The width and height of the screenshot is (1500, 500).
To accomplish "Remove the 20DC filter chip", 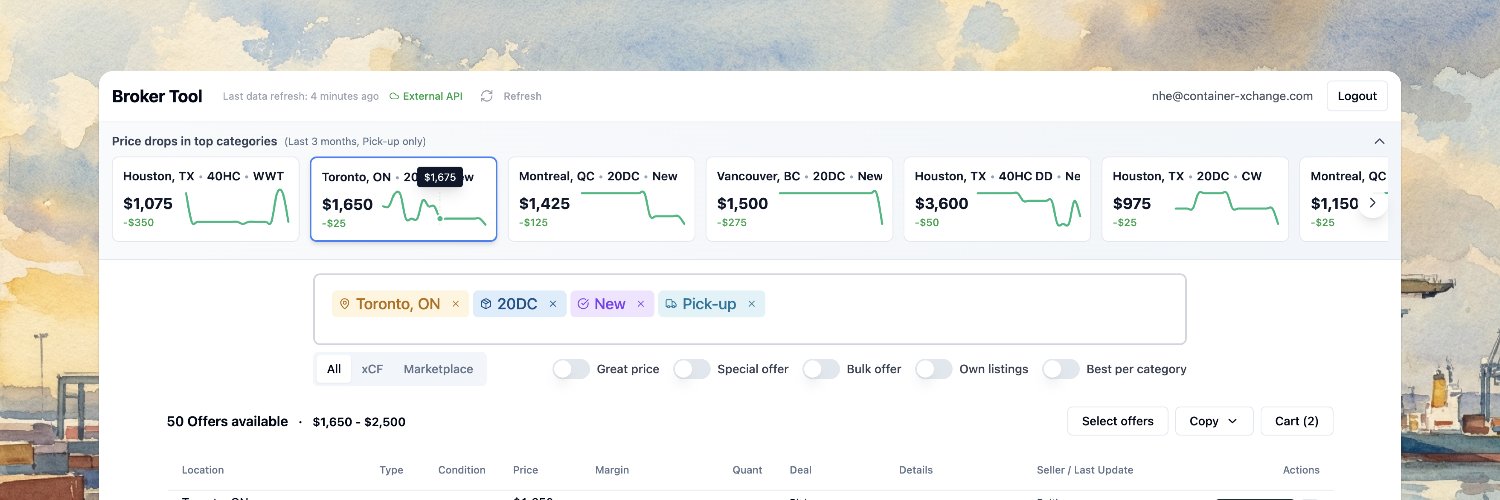I will click(552, 304).
